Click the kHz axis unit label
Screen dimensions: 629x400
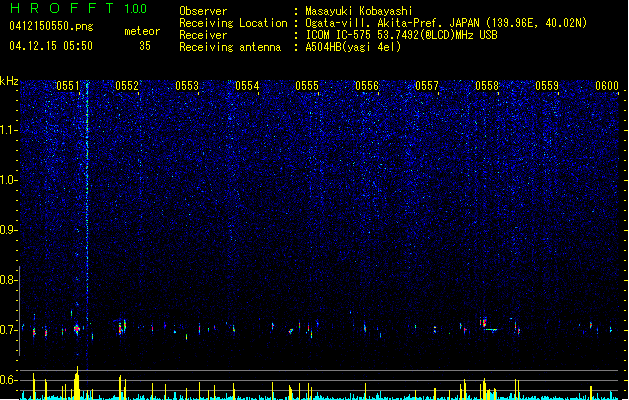tap(9, 81)
